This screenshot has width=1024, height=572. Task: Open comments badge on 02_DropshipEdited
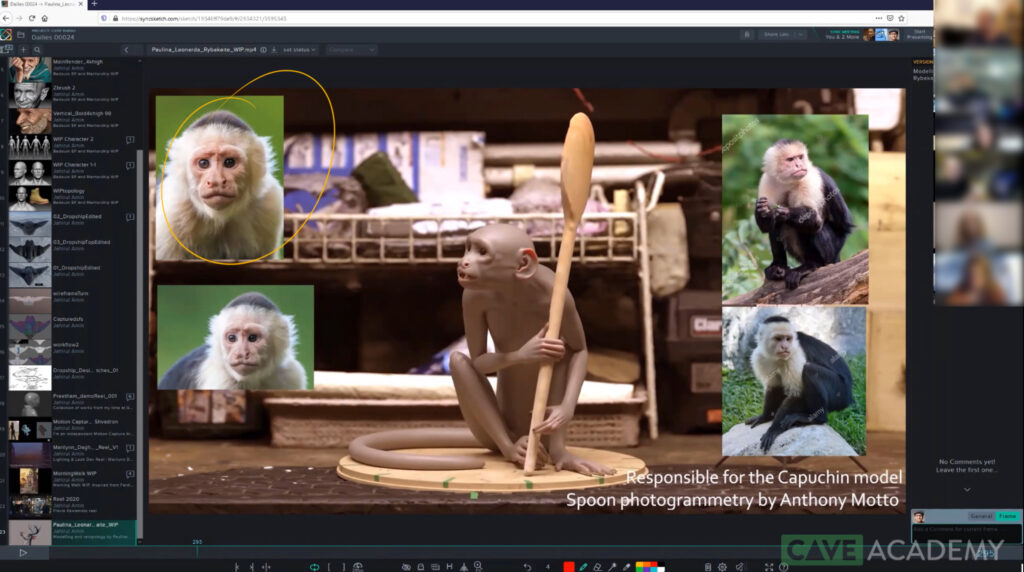(130, 217)
